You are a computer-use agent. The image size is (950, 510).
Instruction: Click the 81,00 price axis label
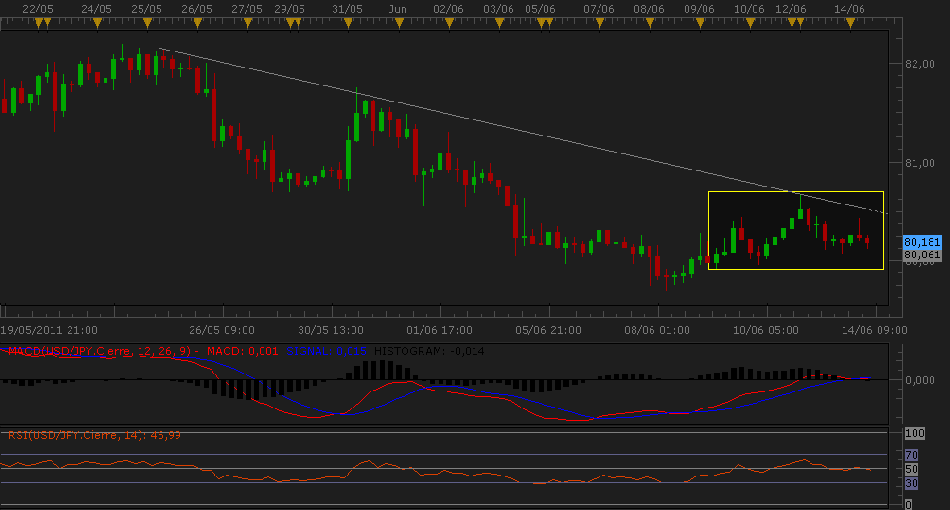[920, 163]
